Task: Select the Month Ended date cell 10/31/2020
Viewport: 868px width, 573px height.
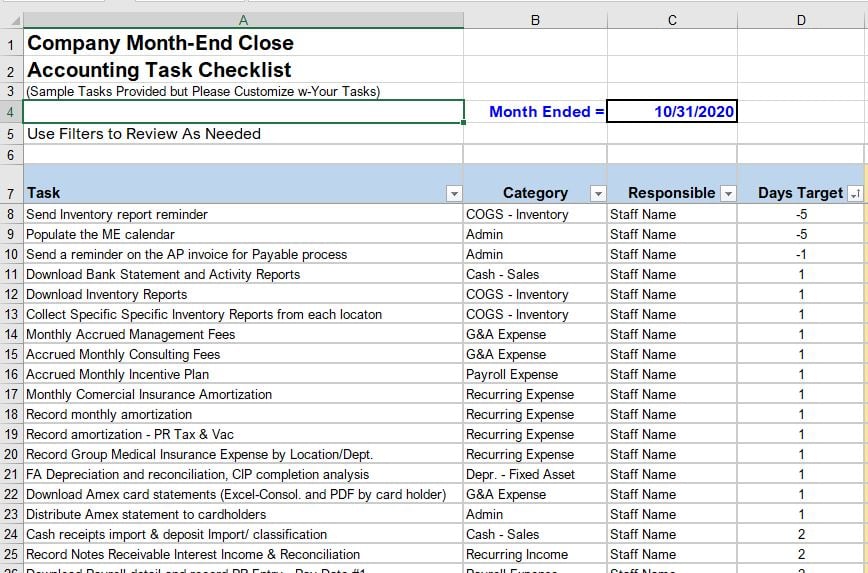Action: pos(672,111)
